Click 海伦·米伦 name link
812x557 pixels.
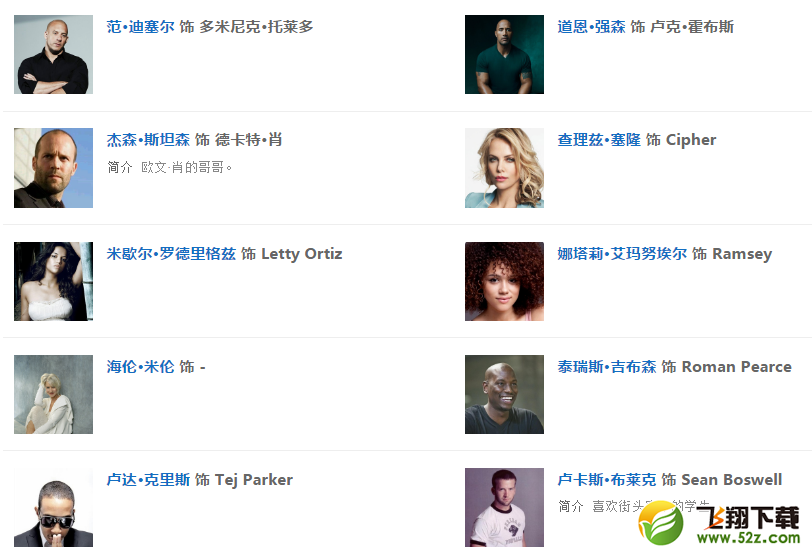point(140,367)
